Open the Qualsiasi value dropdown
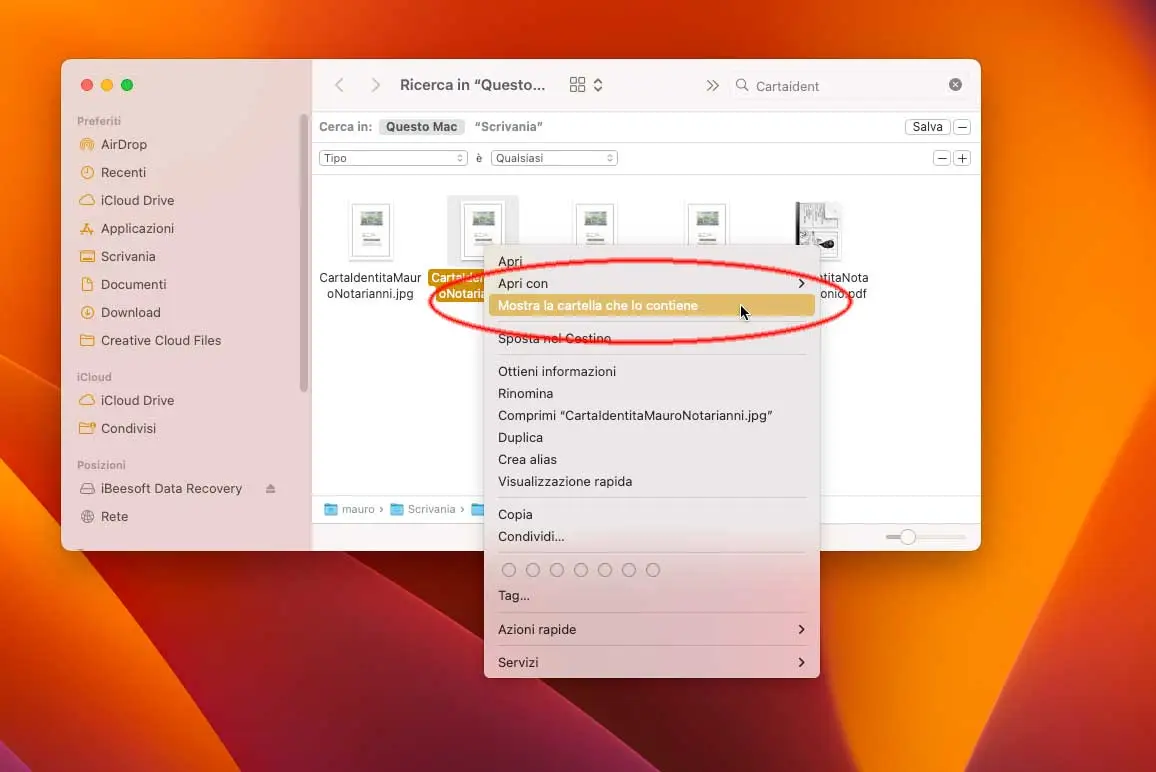This screenshot has width=1156, height=772. click(554, 158)
